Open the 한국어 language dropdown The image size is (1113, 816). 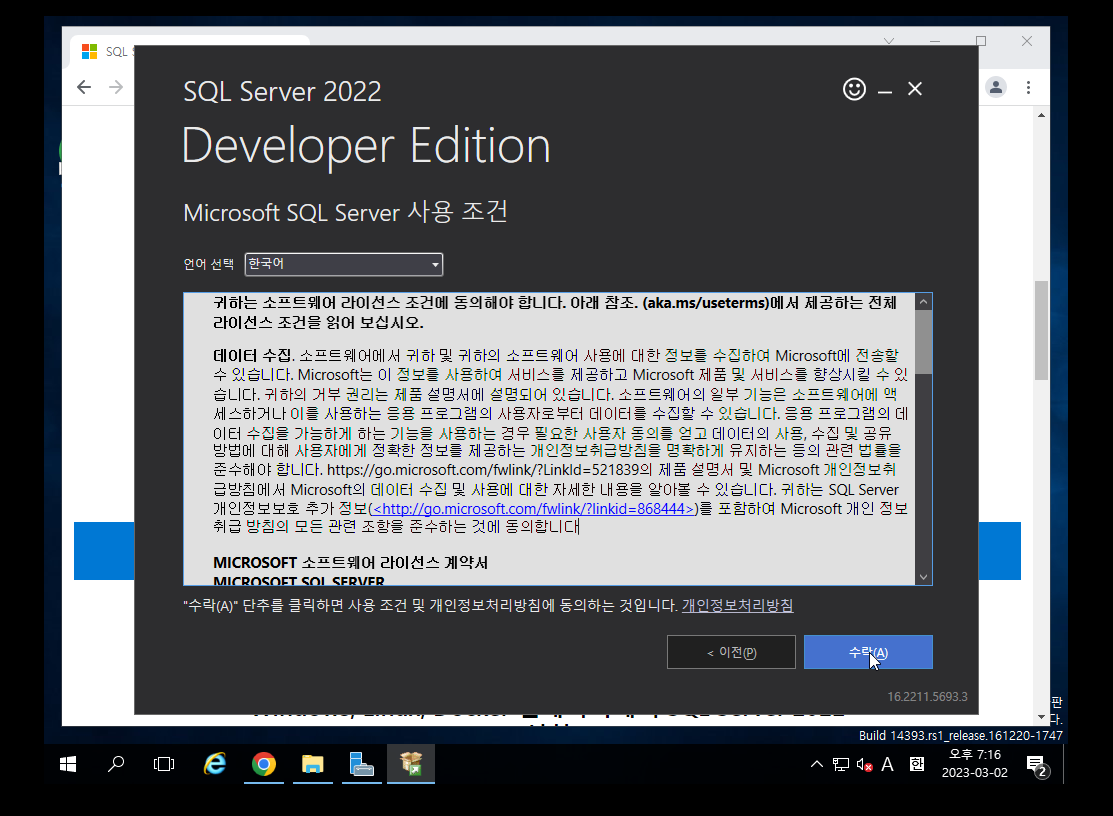click(344, 264)
